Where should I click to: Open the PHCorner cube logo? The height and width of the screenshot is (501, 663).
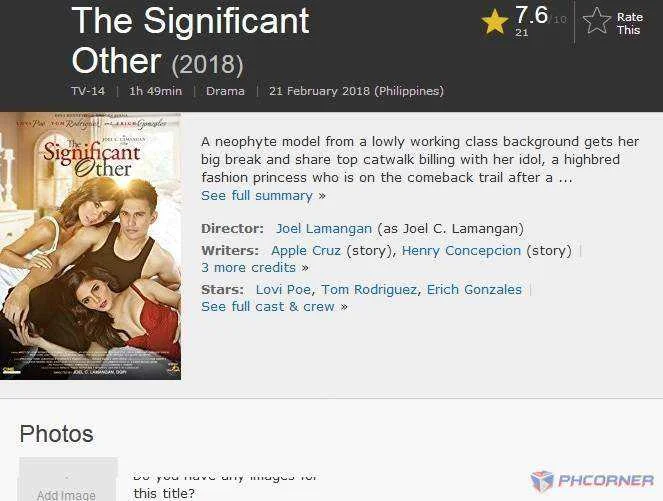(x=542, y=481)
